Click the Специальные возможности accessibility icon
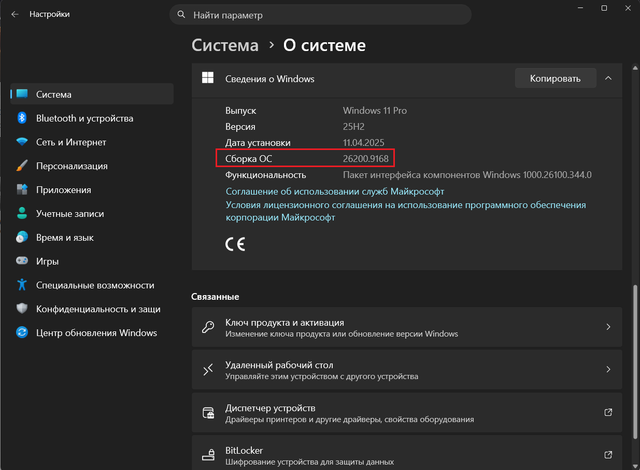 (22, 284)
